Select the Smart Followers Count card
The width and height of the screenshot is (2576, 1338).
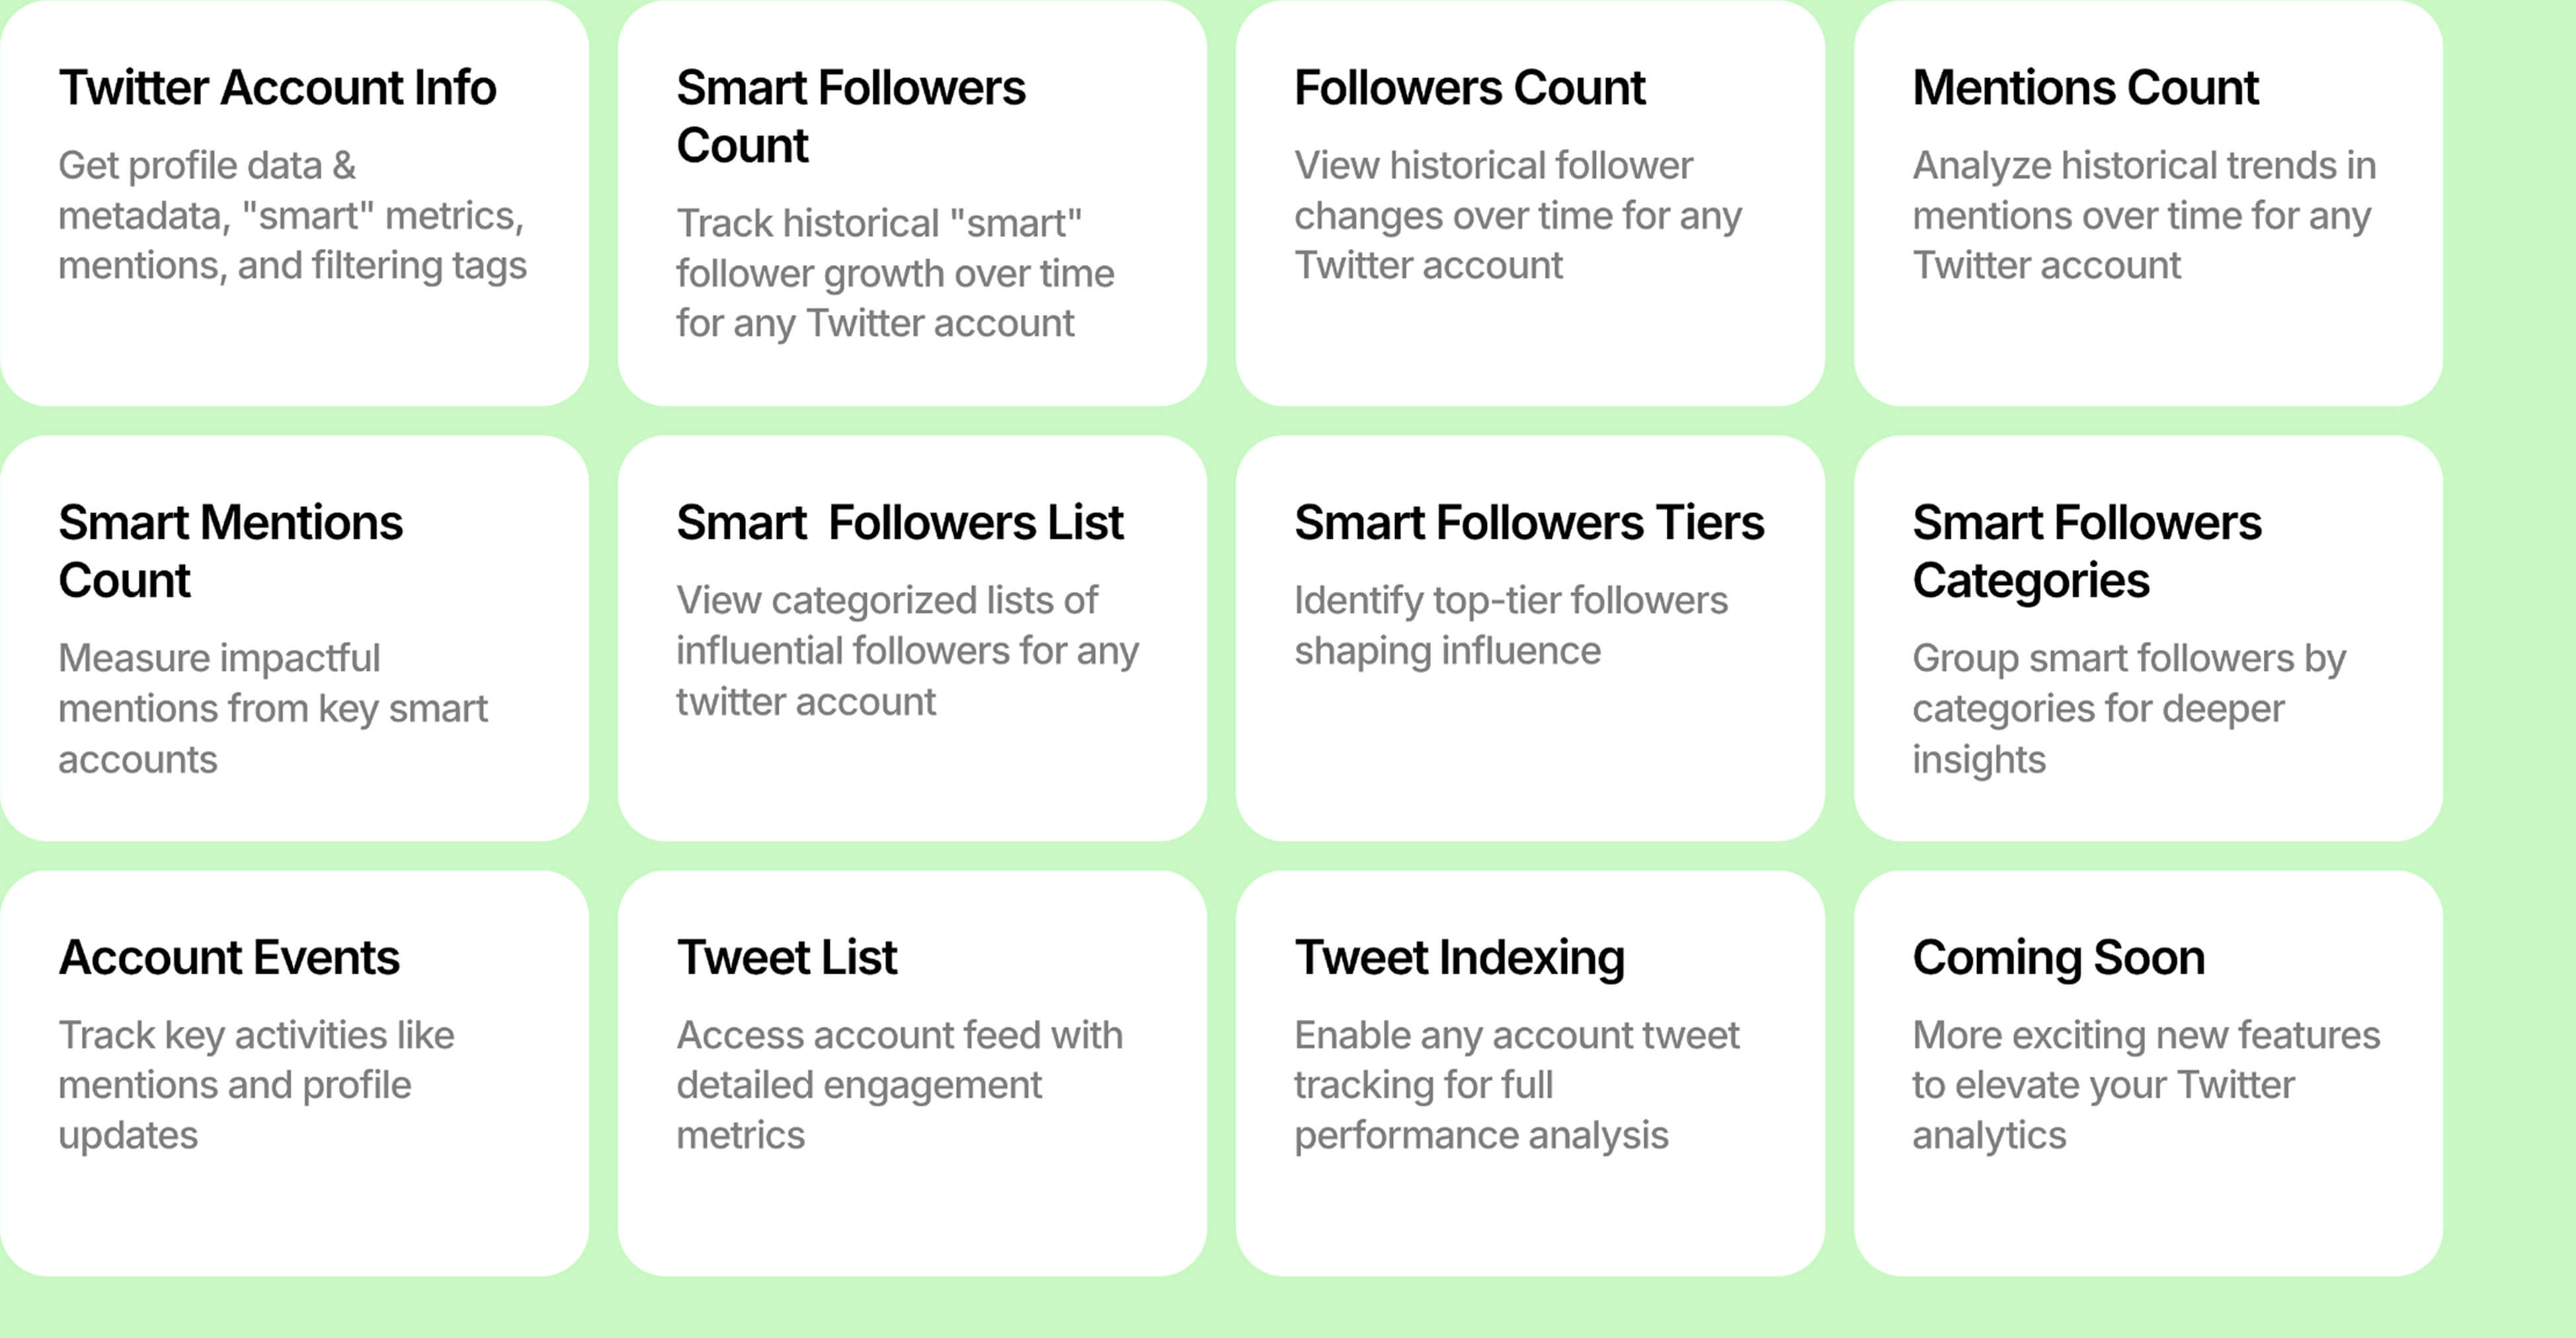(x=912, y=202)
